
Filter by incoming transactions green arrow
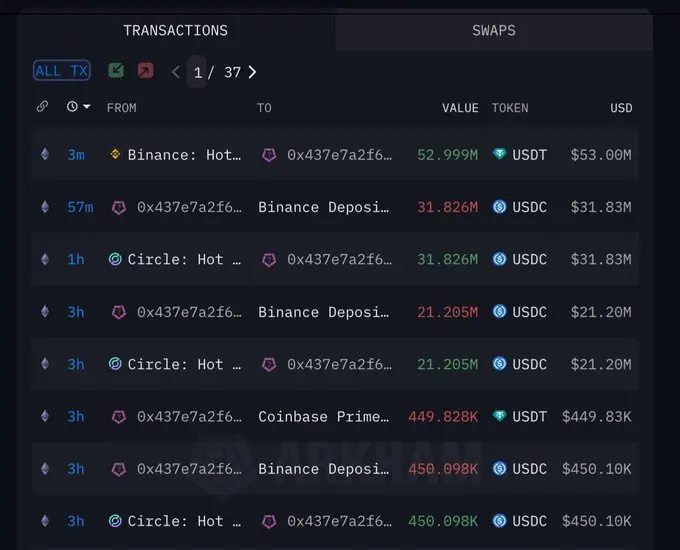pos(116,70)
